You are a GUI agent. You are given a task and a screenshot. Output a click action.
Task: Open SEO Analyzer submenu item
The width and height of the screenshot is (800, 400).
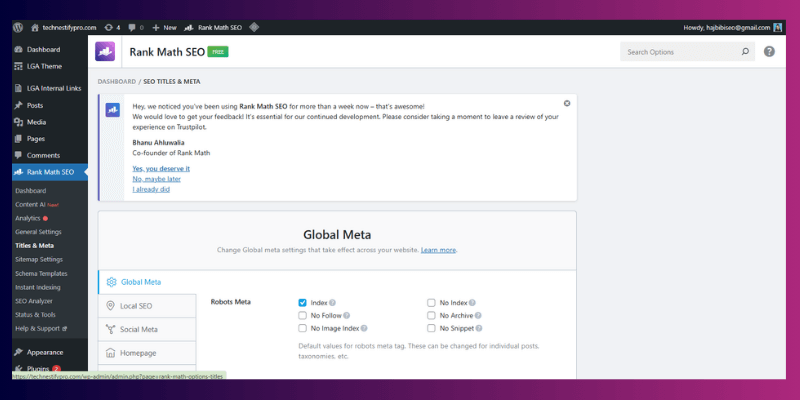pos(34,302)
